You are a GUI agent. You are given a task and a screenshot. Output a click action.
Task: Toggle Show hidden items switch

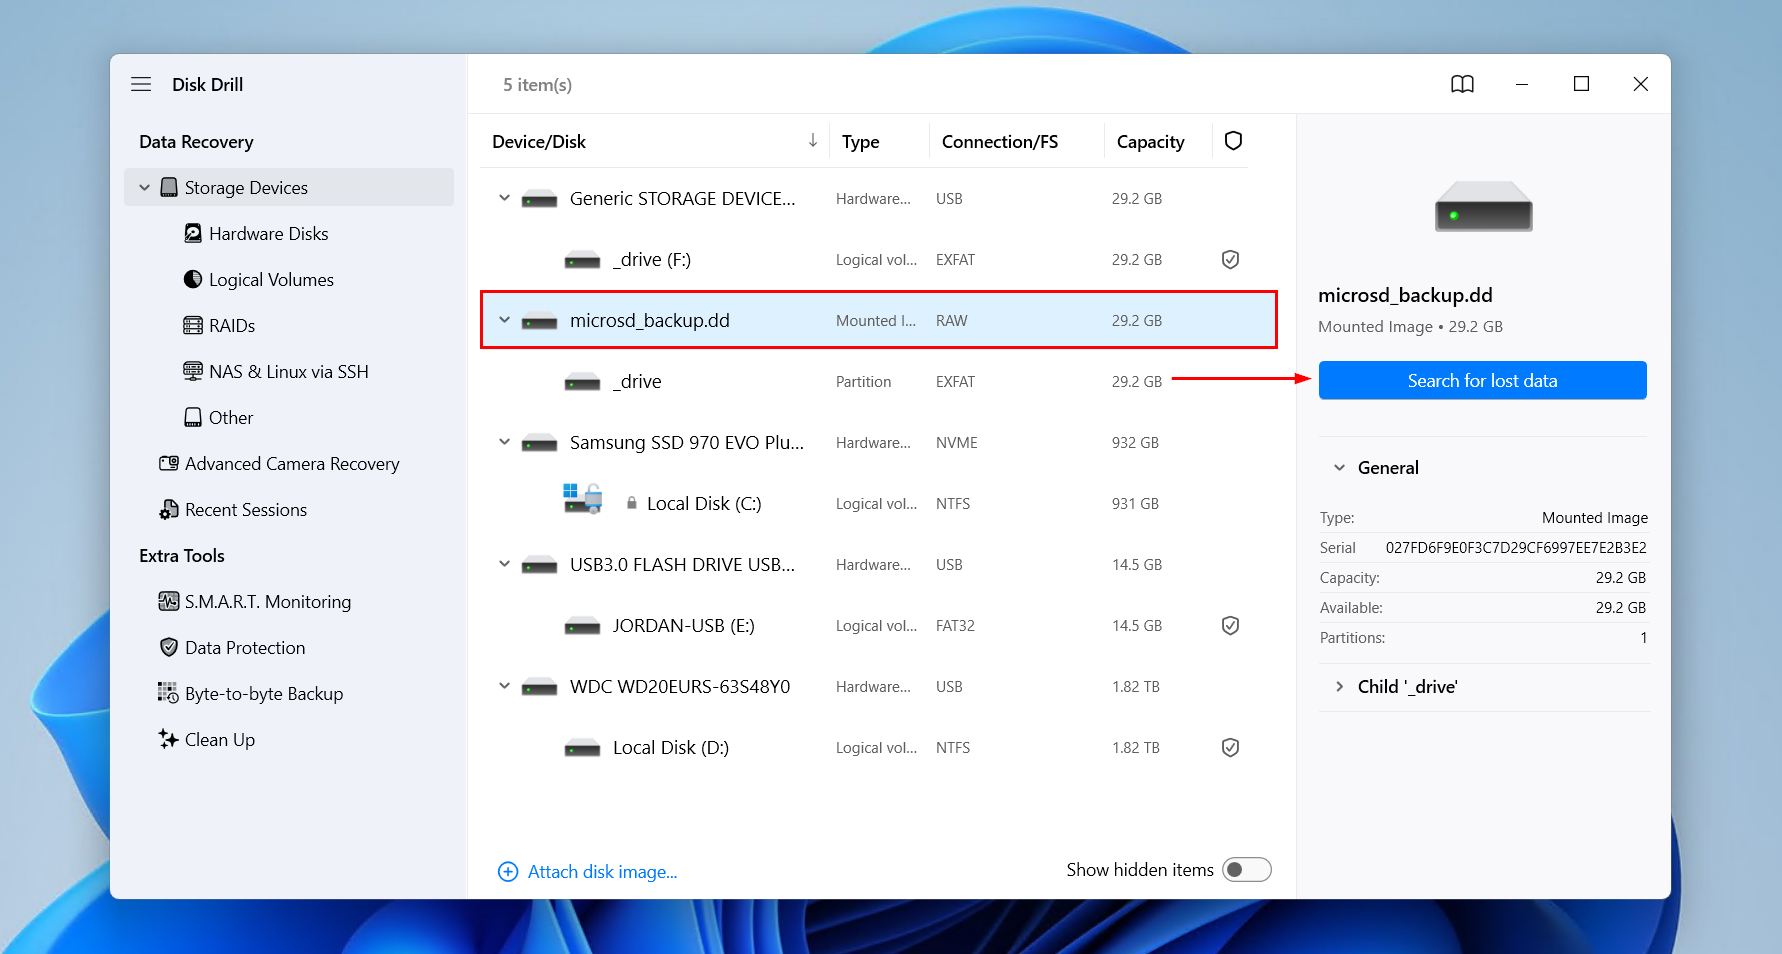1247,869
